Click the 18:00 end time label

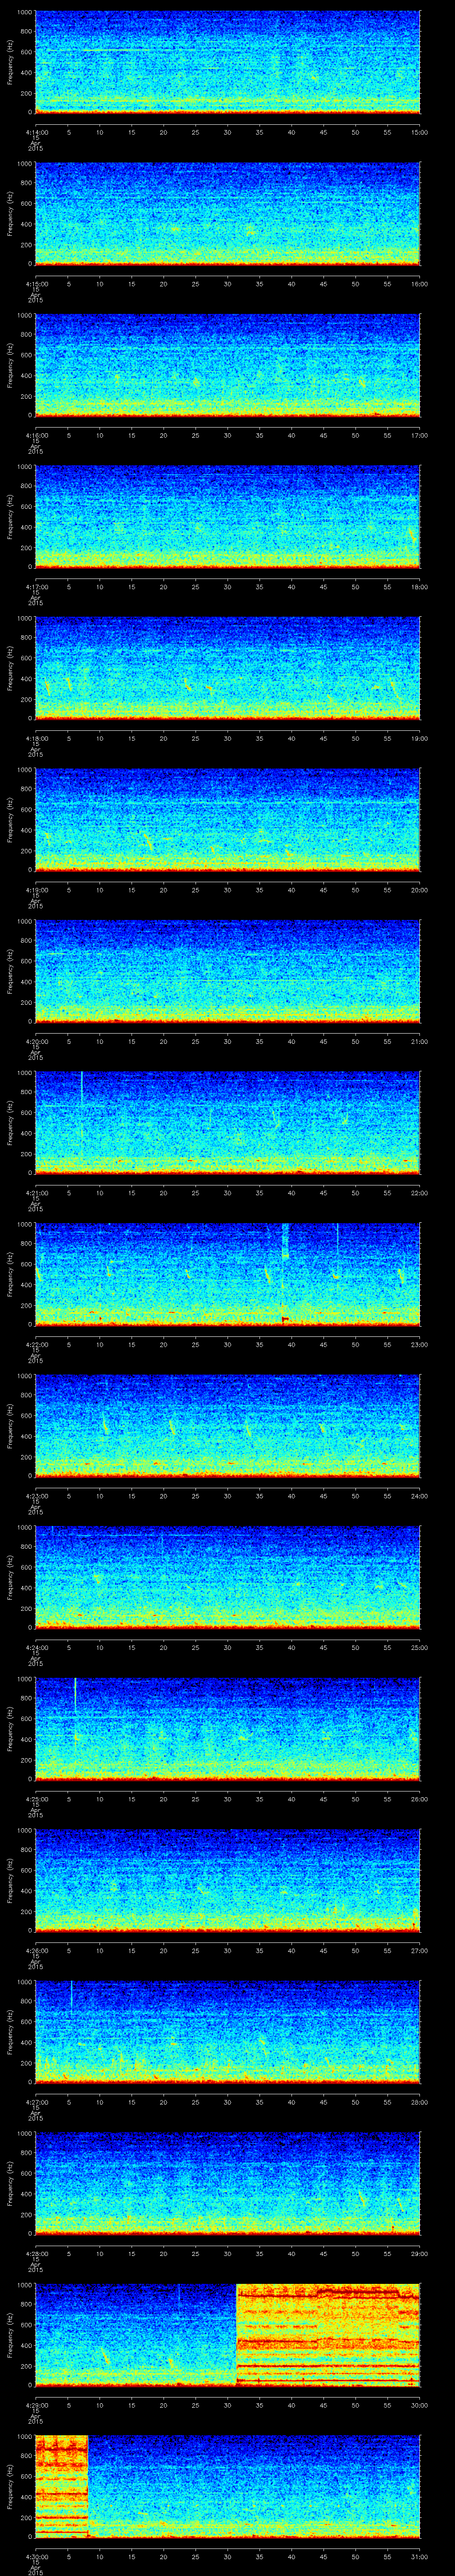[419, 587]
